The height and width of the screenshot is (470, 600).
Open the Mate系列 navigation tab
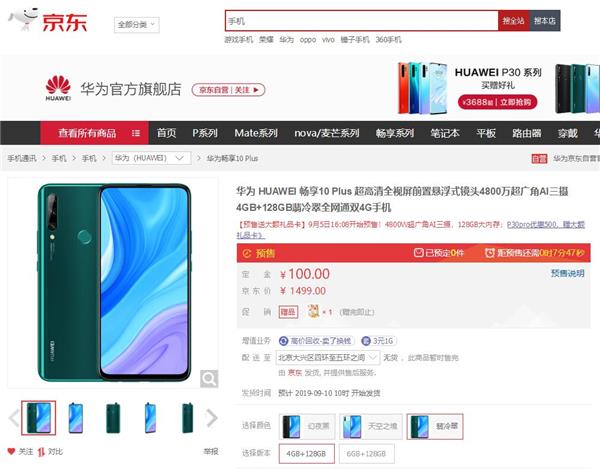(256, 133)
